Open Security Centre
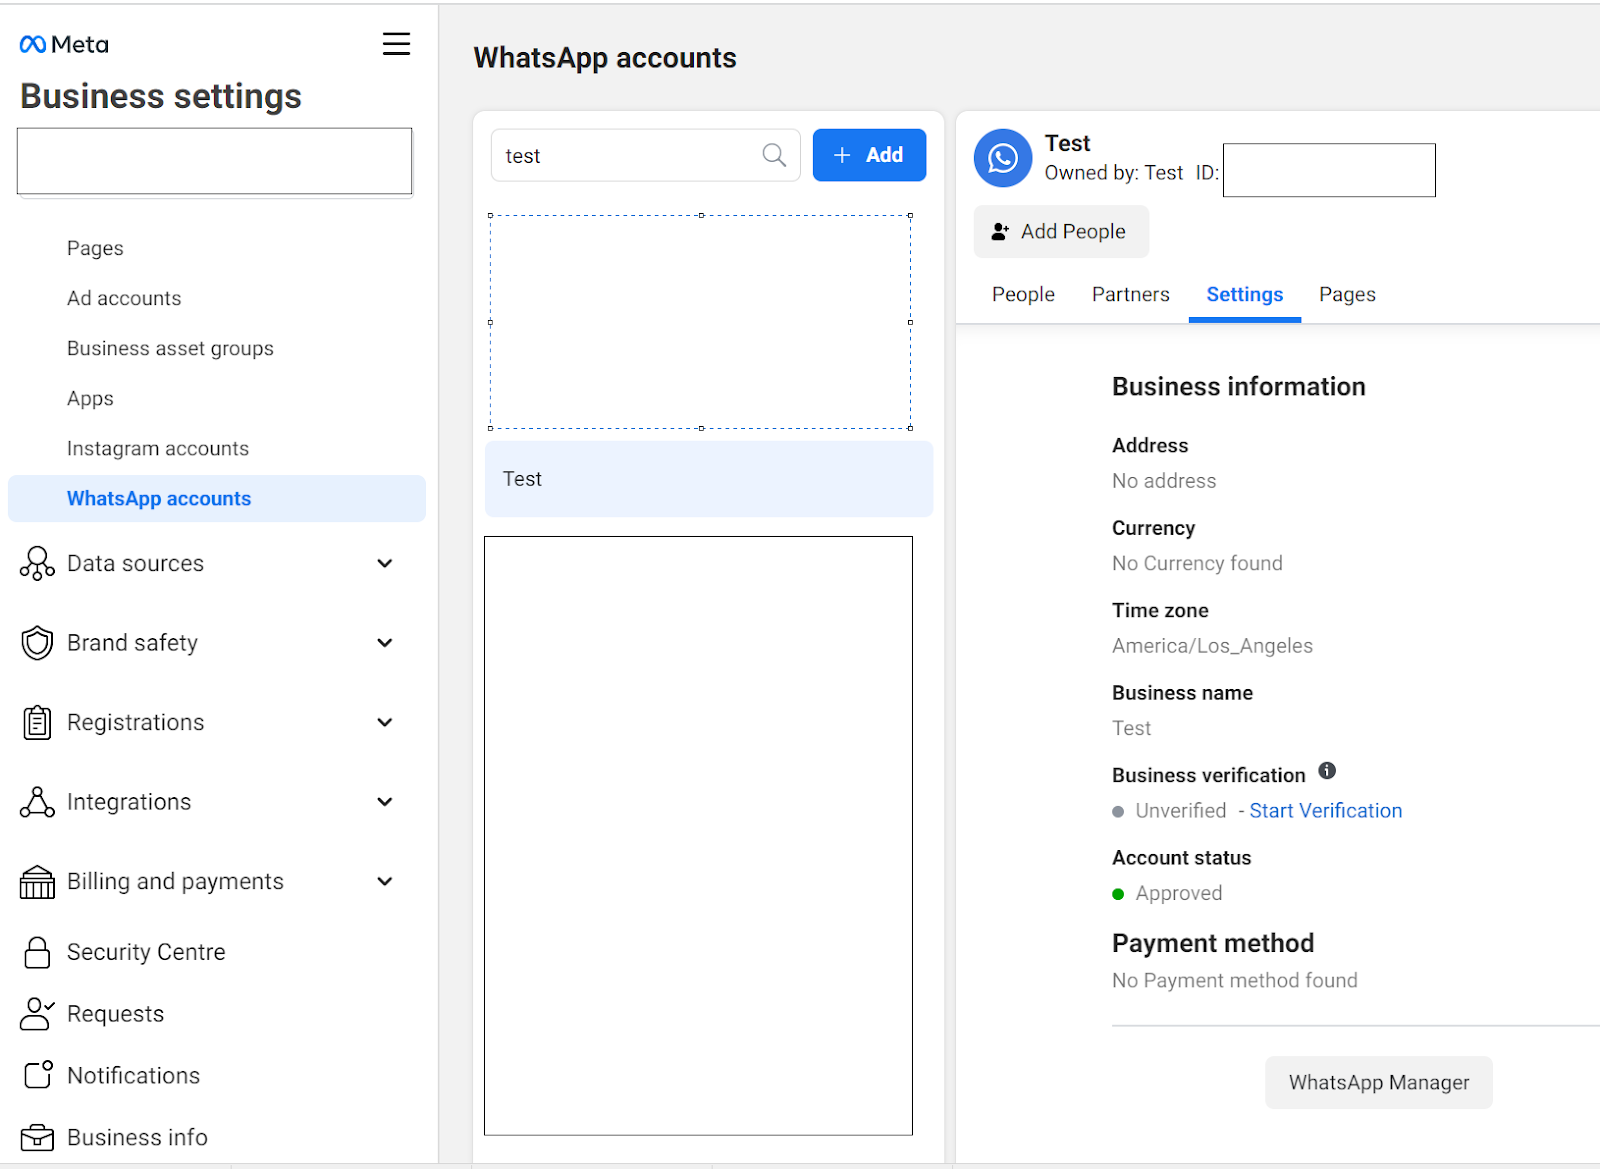Screen dimensions: 1600x1169 click(x=146, y=952)
